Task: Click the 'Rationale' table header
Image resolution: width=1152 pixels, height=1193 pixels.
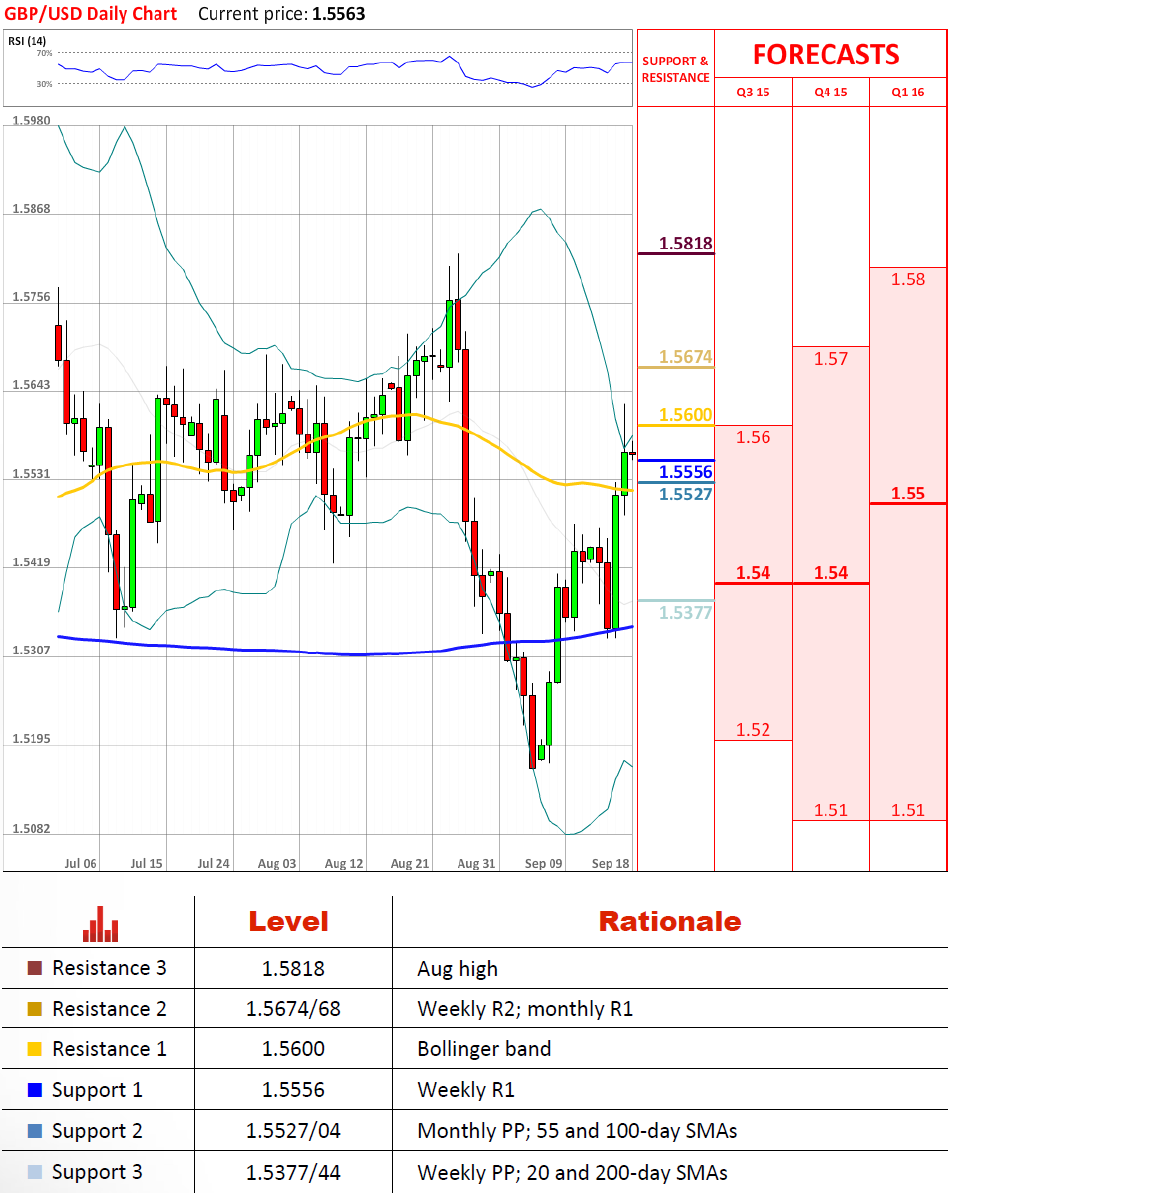Action: [670, 921]
